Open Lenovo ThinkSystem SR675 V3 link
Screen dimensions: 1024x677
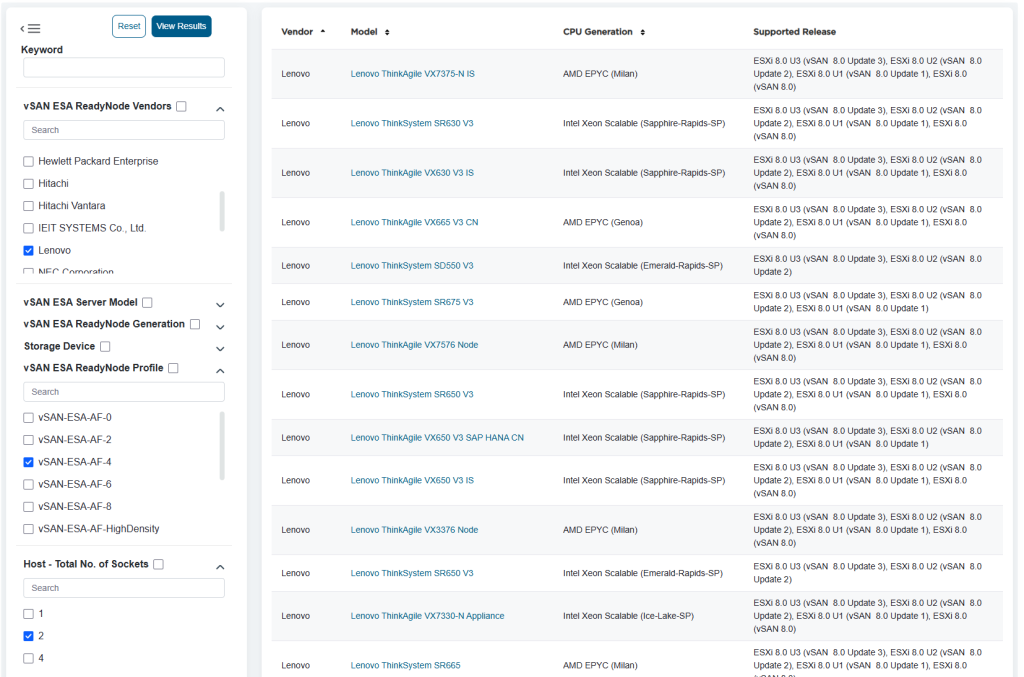[411, 302]
